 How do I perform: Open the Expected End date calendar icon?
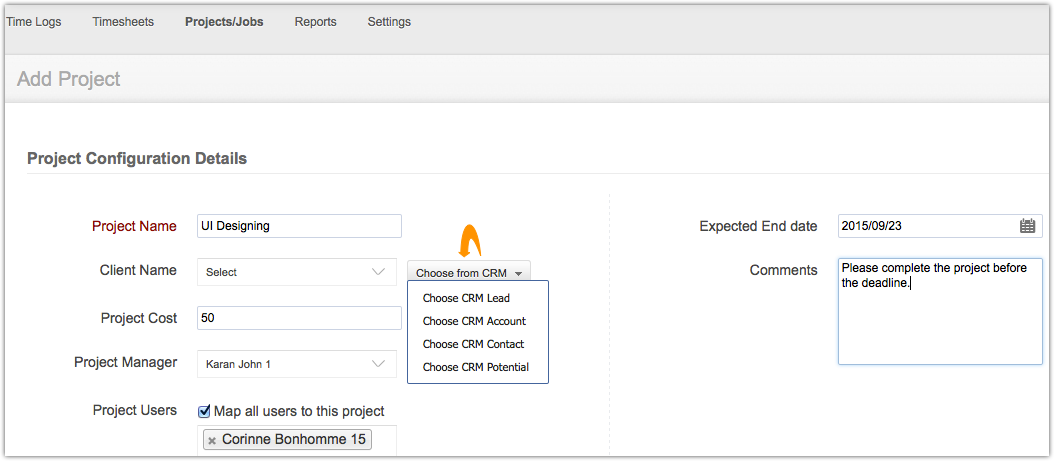[x=1027, y=226]
